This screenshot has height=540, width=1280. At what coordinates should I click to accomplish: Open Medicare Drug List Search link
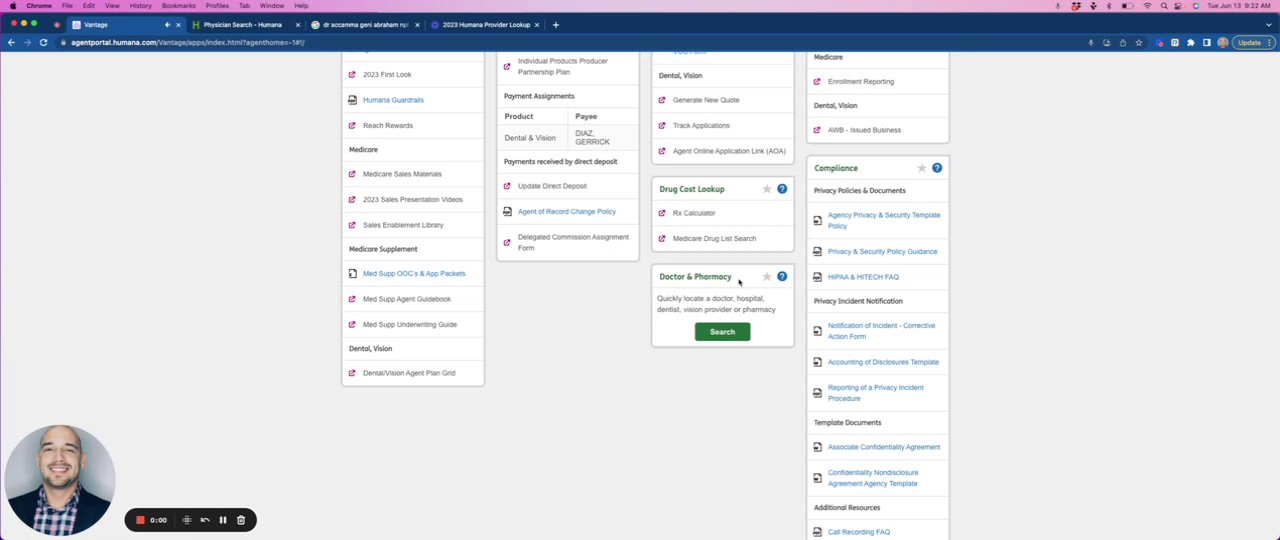click(x=714, y=238)
